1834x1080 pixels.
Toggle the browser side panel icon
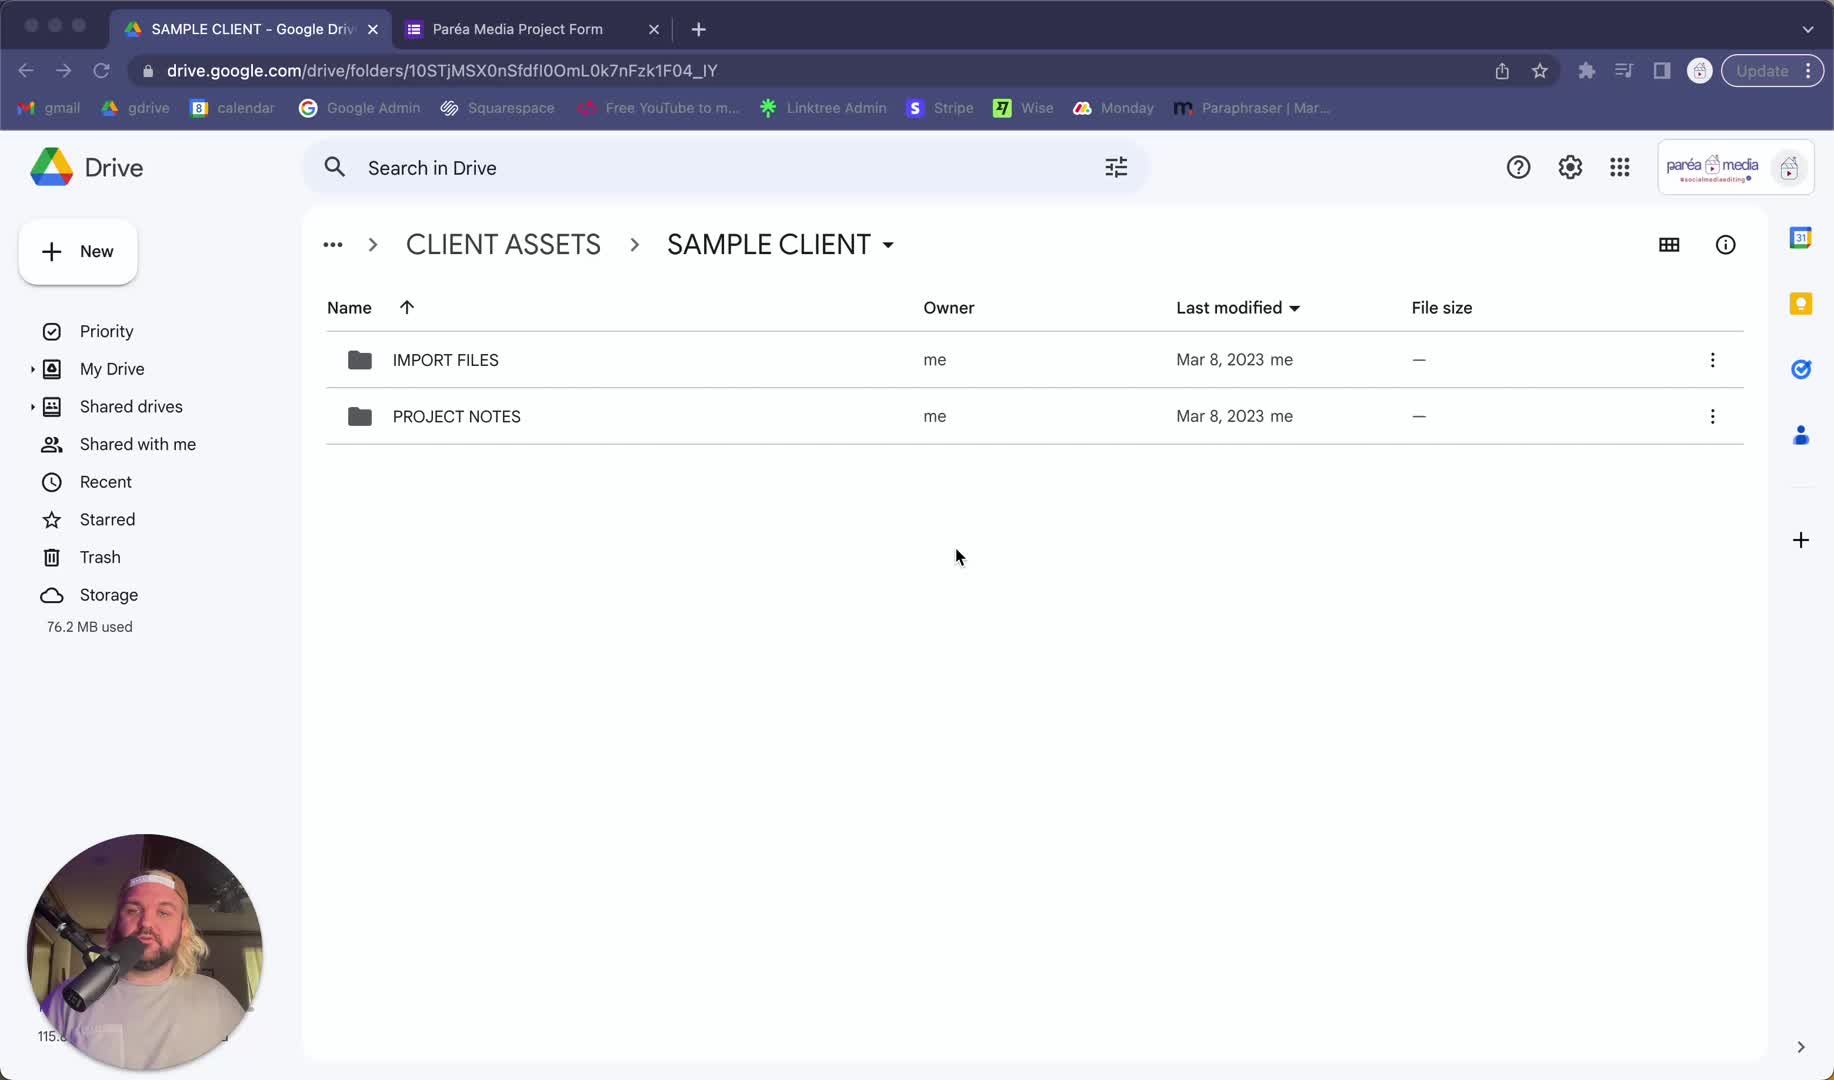tap(1662, 70)
